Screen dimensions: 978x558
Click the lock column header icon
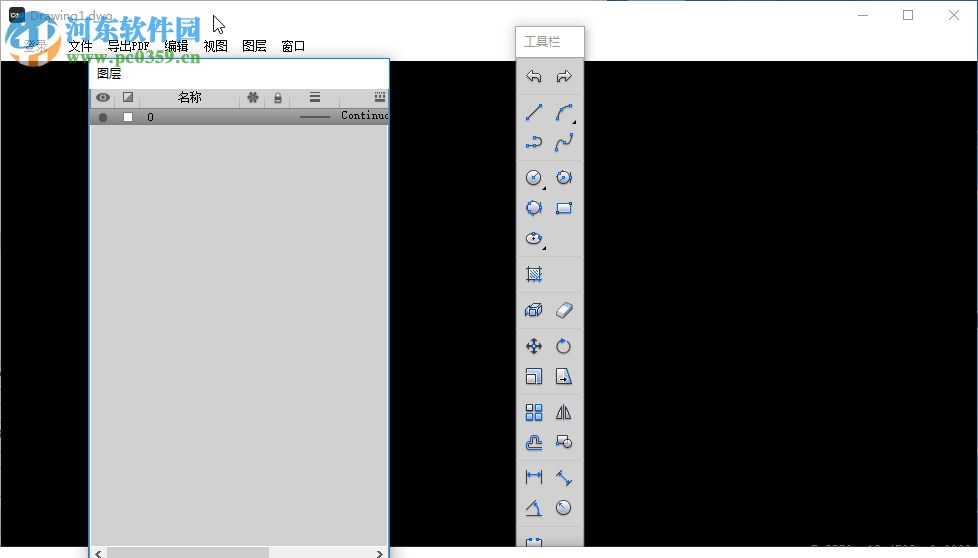tap(278, 98)
